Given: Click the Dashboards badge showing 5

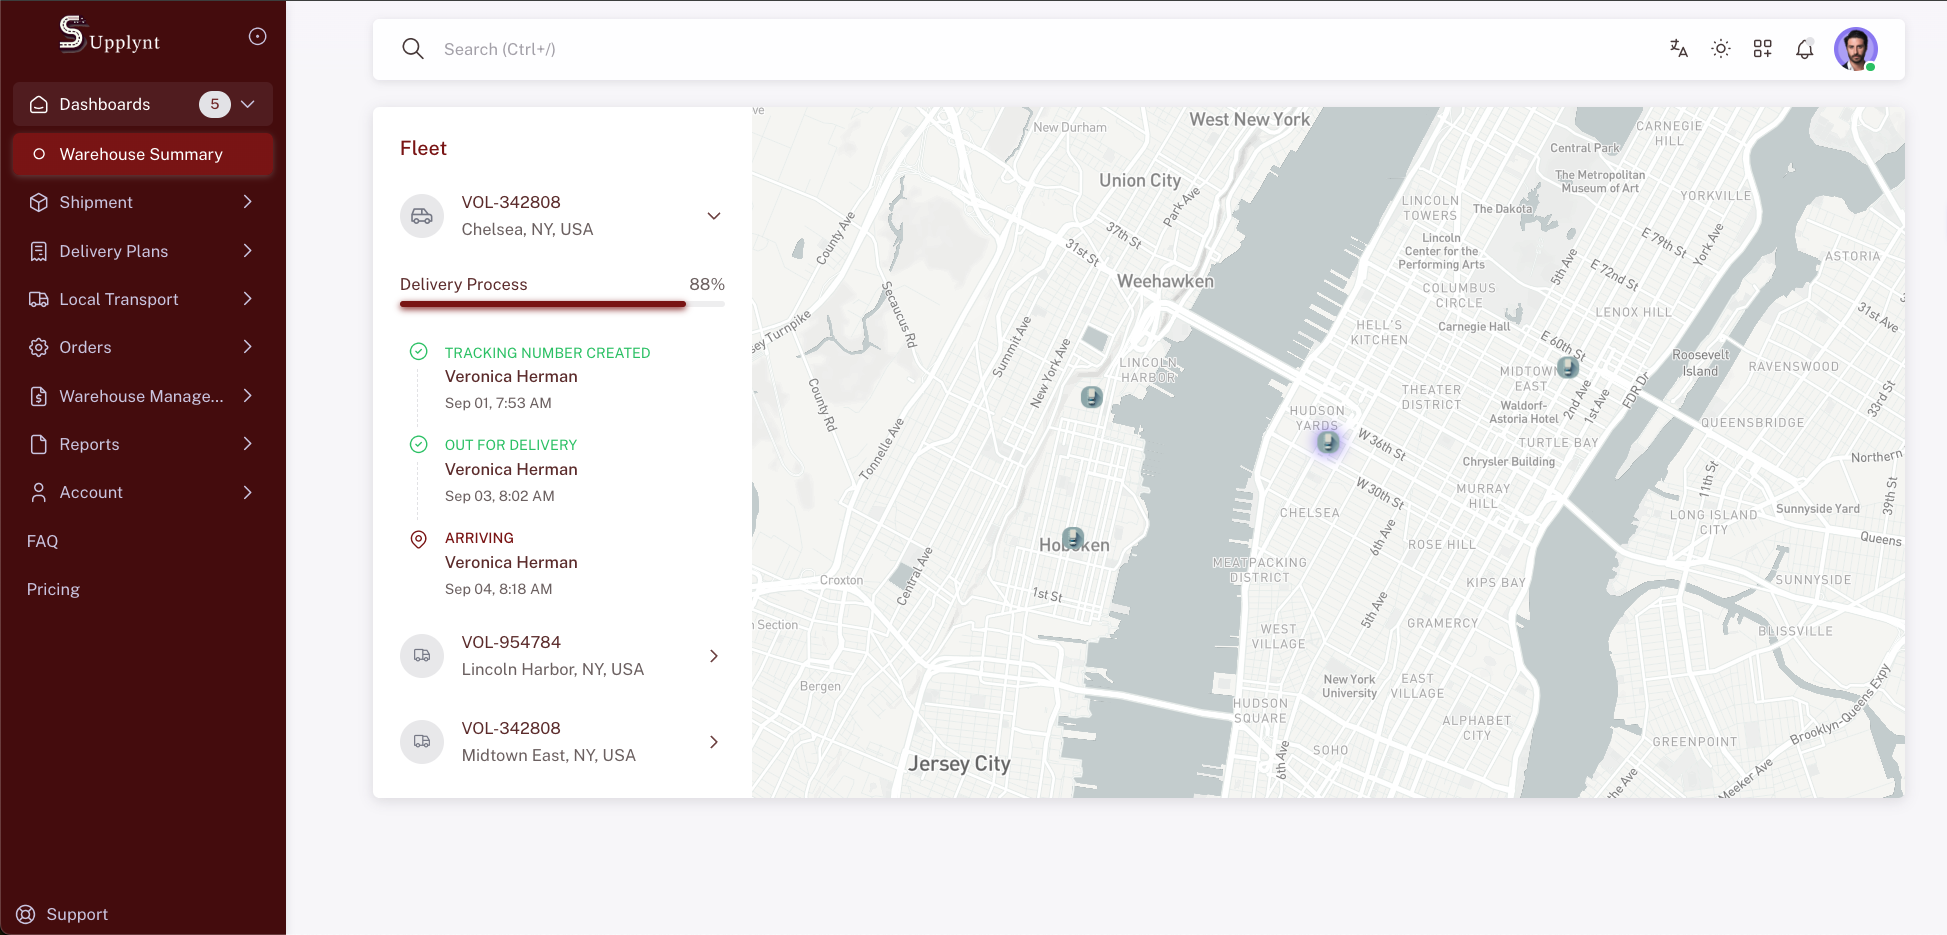Looking at the screenshot, I should pyautogui.click(x=214, y=104).
